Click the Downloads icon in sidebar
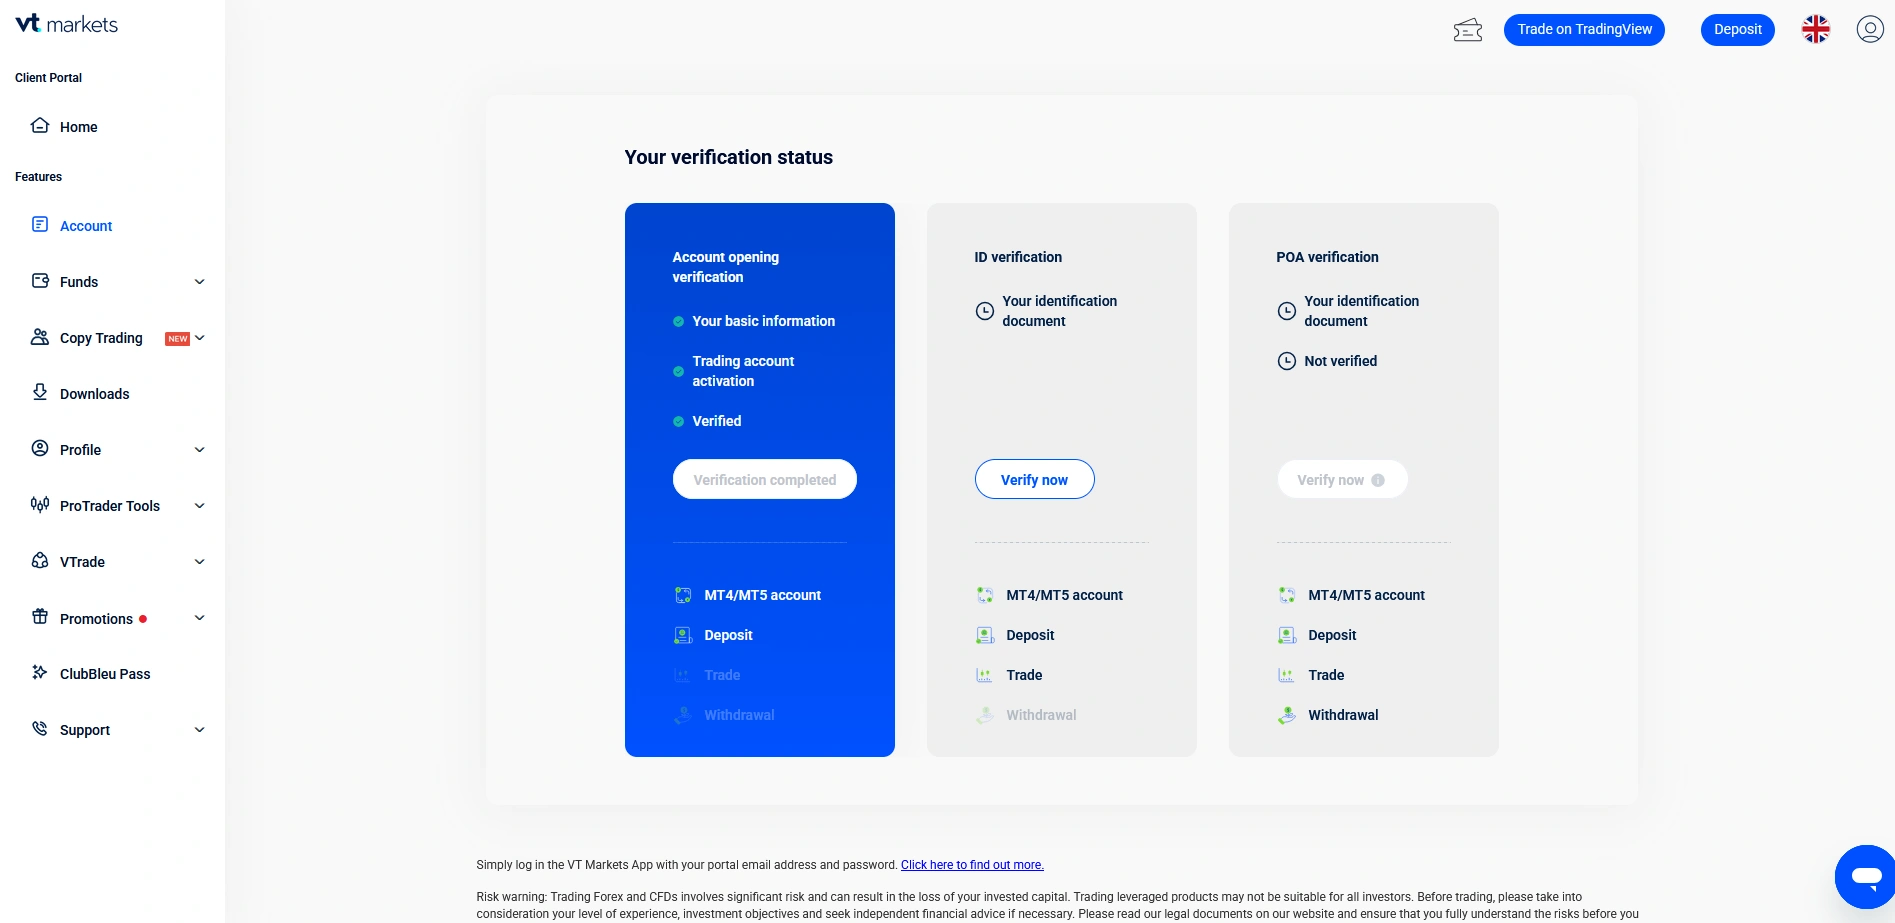 click(x=40, y=393)
